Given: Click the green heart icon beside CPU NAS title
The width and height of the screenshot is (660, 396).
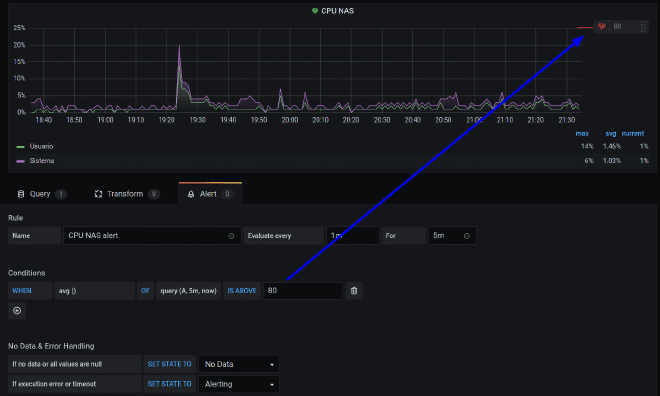Looking at the screenshot, I should click(x=314, y=11).
